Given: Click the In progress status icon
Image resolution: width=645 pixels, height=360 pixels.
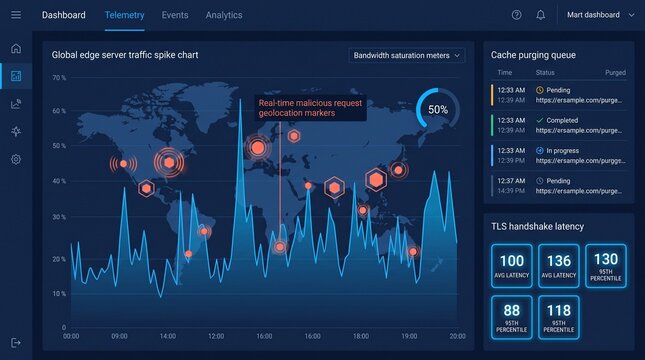Looking at the screenshot, I should point(540,151).
